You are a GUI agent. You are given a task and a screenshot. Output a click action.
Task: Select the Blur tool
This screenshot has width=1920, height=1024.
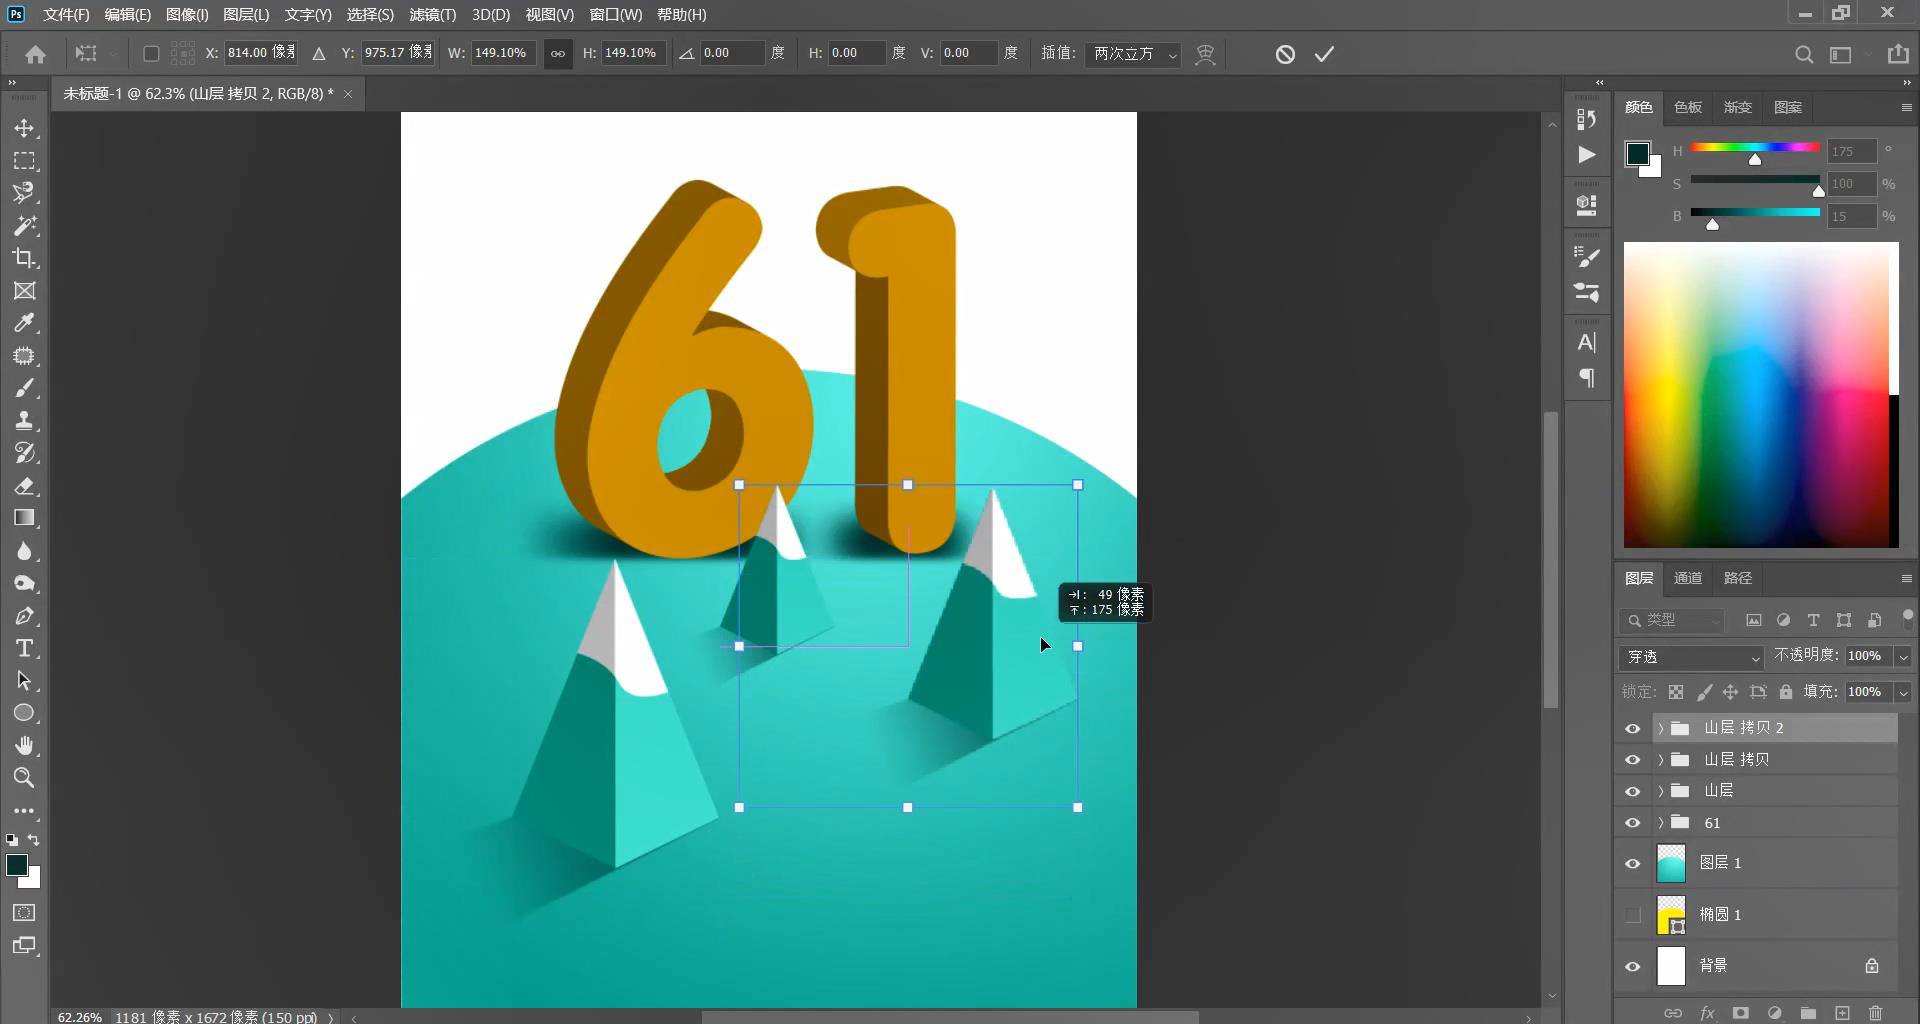click(x=25, y=551)
